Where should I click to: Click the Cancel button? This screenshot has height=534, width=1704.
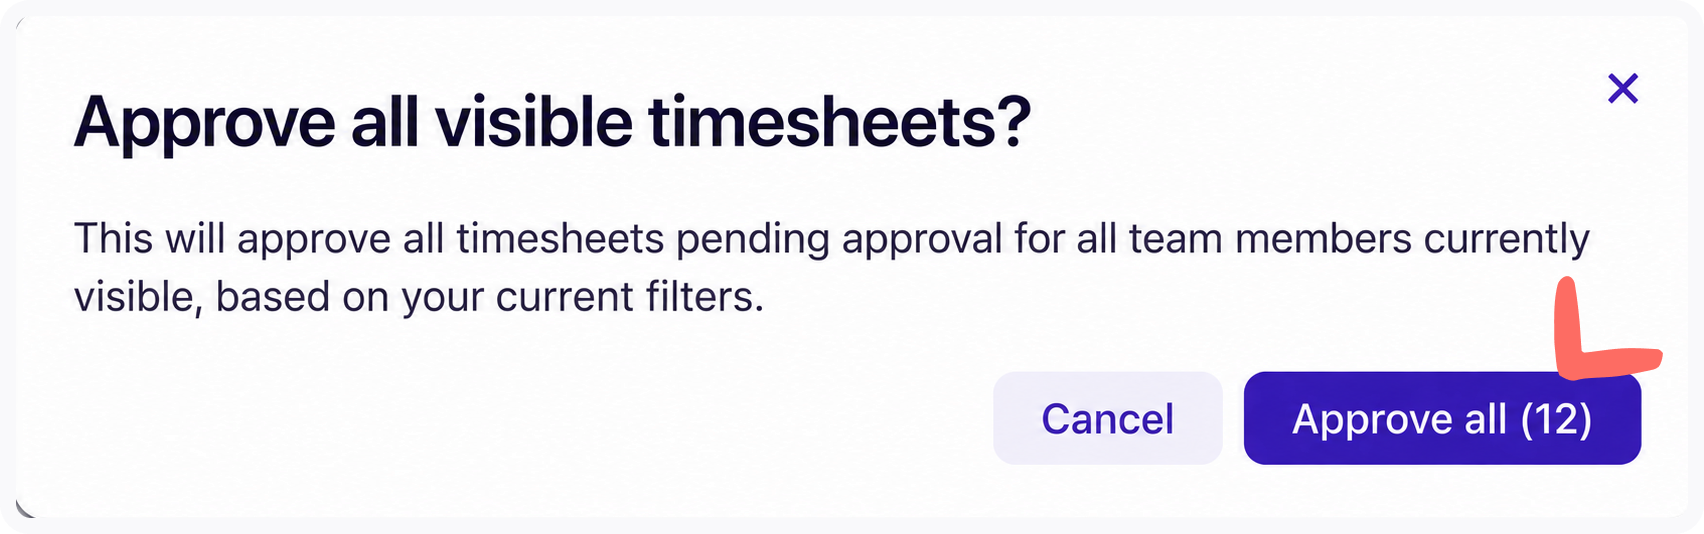1107,418
